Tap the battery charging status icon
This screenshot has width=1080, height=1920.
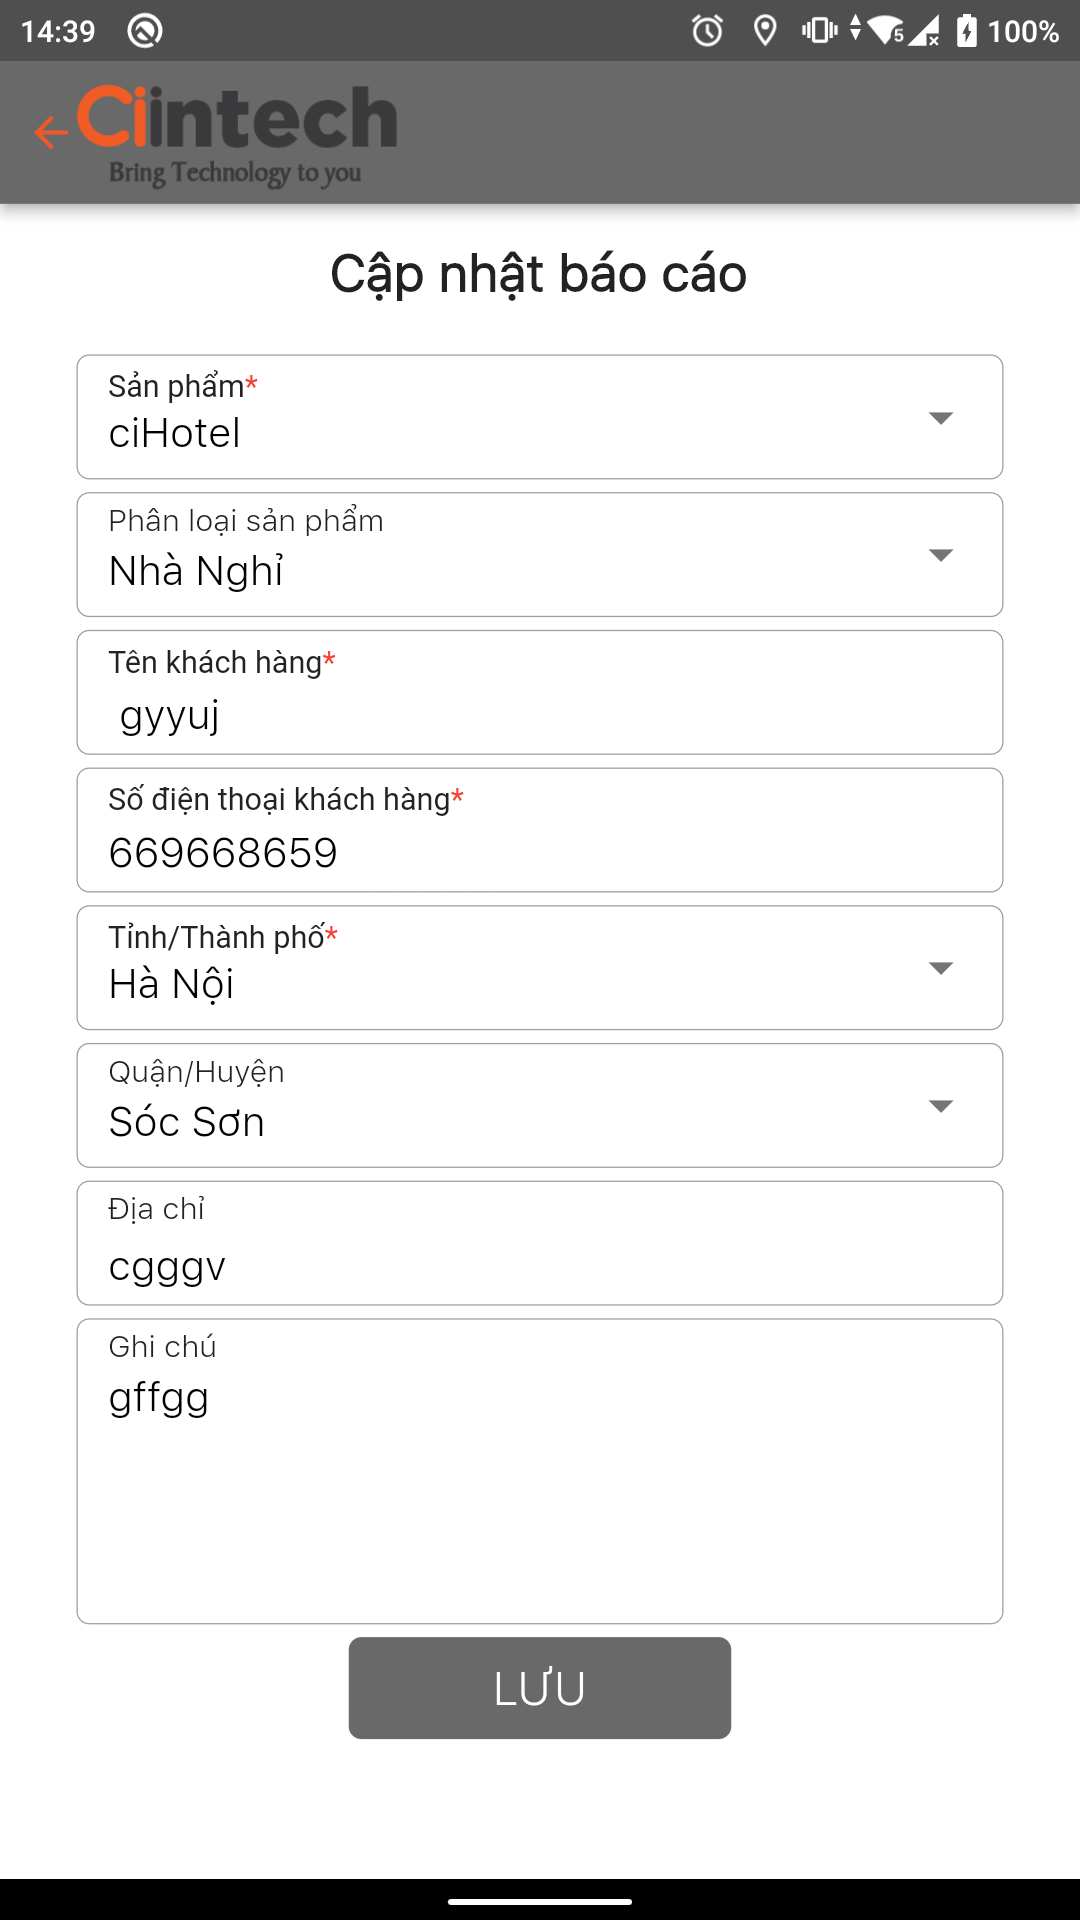966,31
